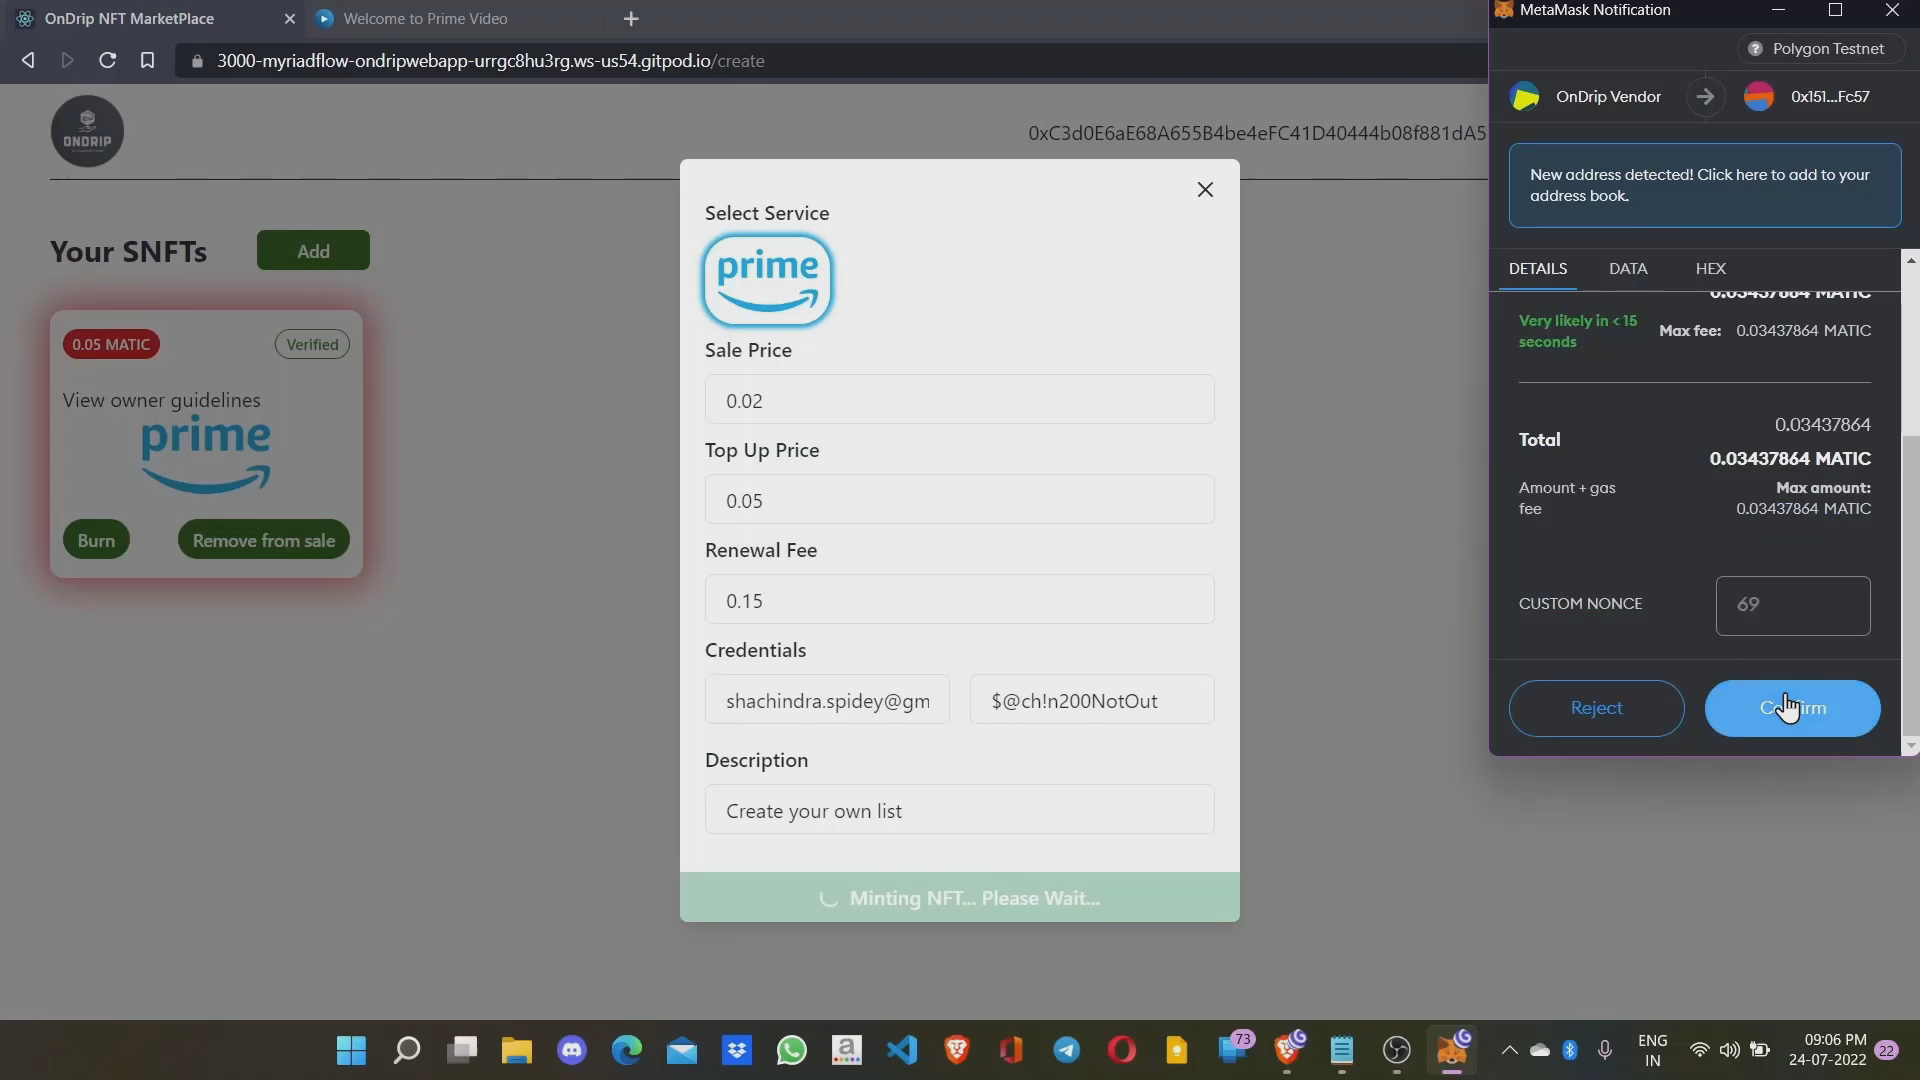1920x1080 pixels.
Task: Show hidden system tray icons
Action: point(1510,1050)
